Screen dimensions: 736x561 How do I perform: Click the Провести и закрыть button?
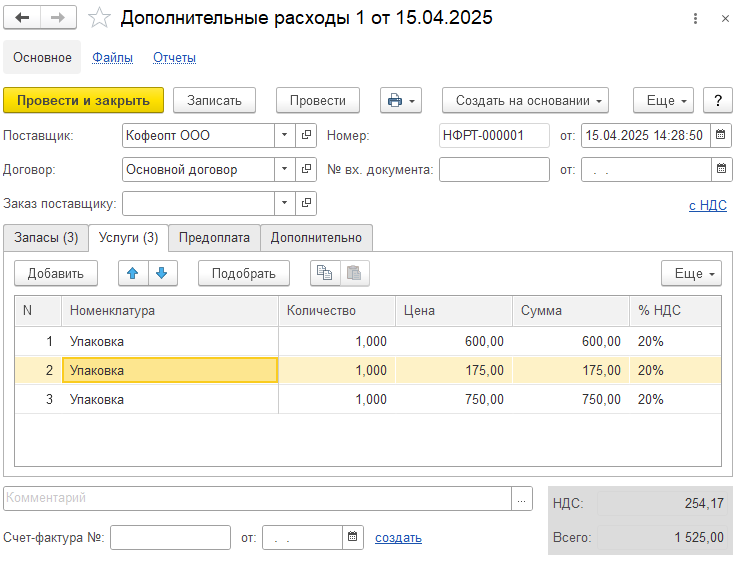coord(84,100)
